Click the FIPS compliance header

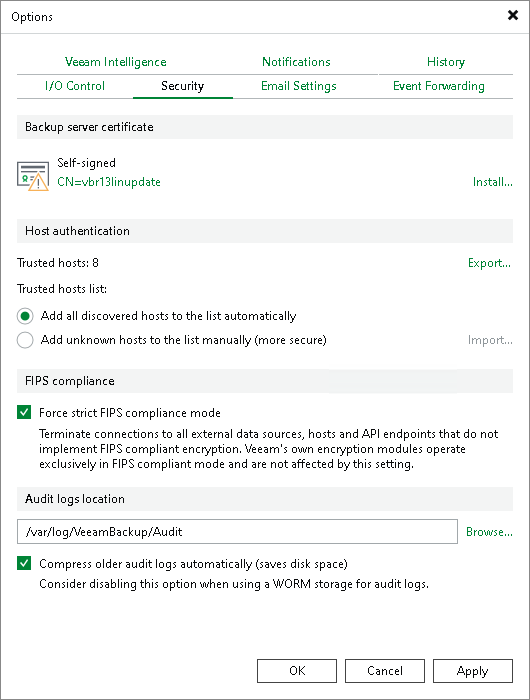point(265,381)
